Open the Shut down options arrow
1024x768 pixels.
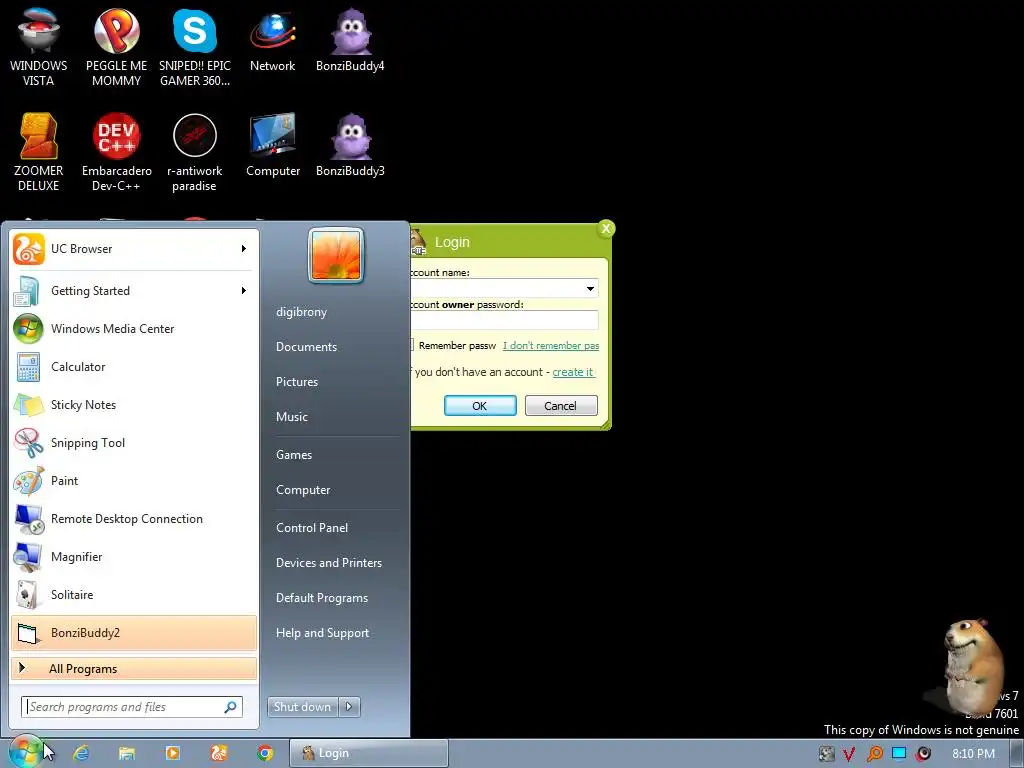pos(349,707)
